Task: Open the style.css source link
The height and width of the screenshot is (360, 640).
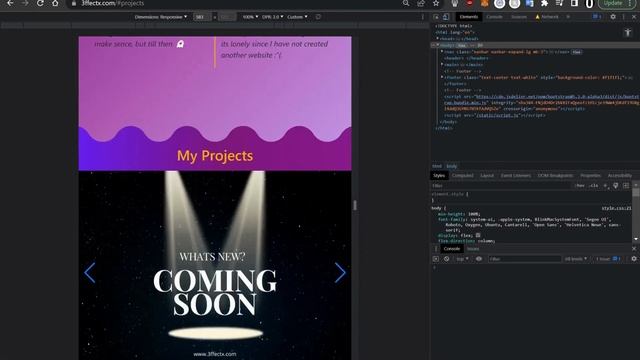Action: (x=616, y=208)
